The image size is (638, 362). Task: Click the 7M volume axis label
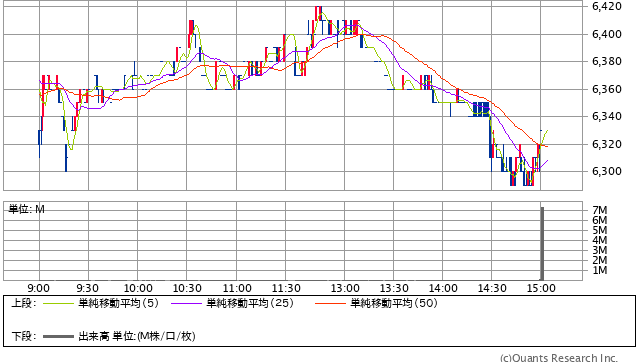pyautogui.click(x=600, y=210)
